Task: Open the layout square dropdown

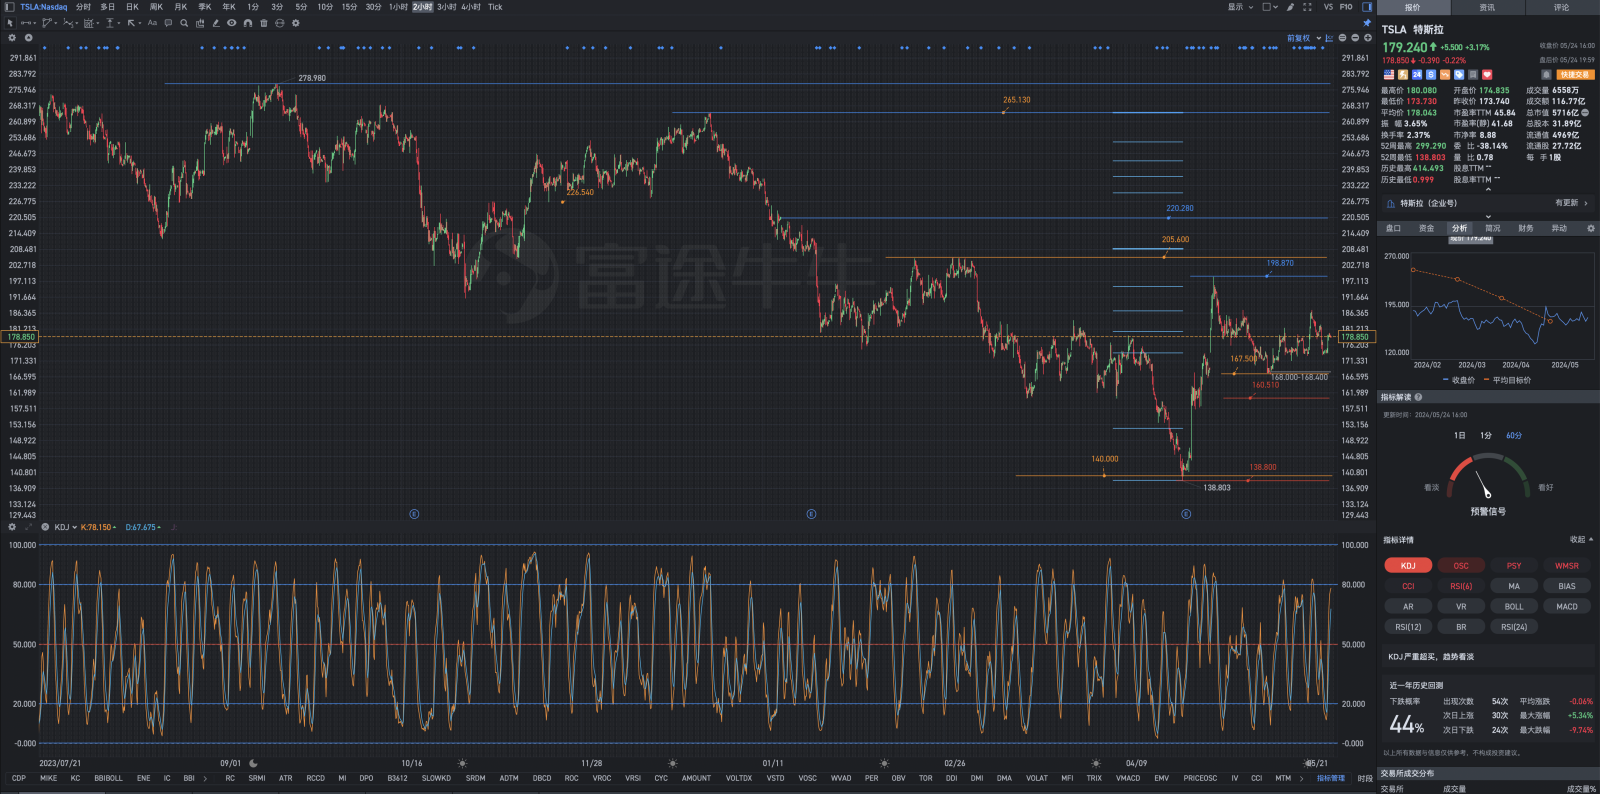Action: [x=1270, y=7]
